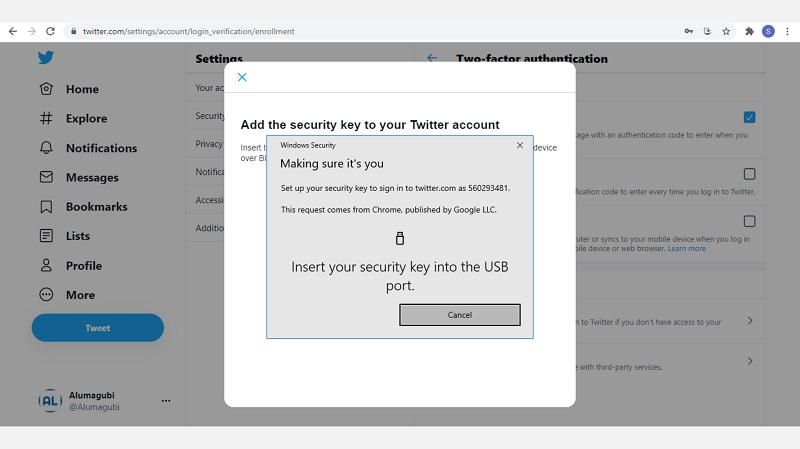Click 'Insert your security key' message text
Image resolution: width=800 pixels, height=449 pixels.
point(400,276)
